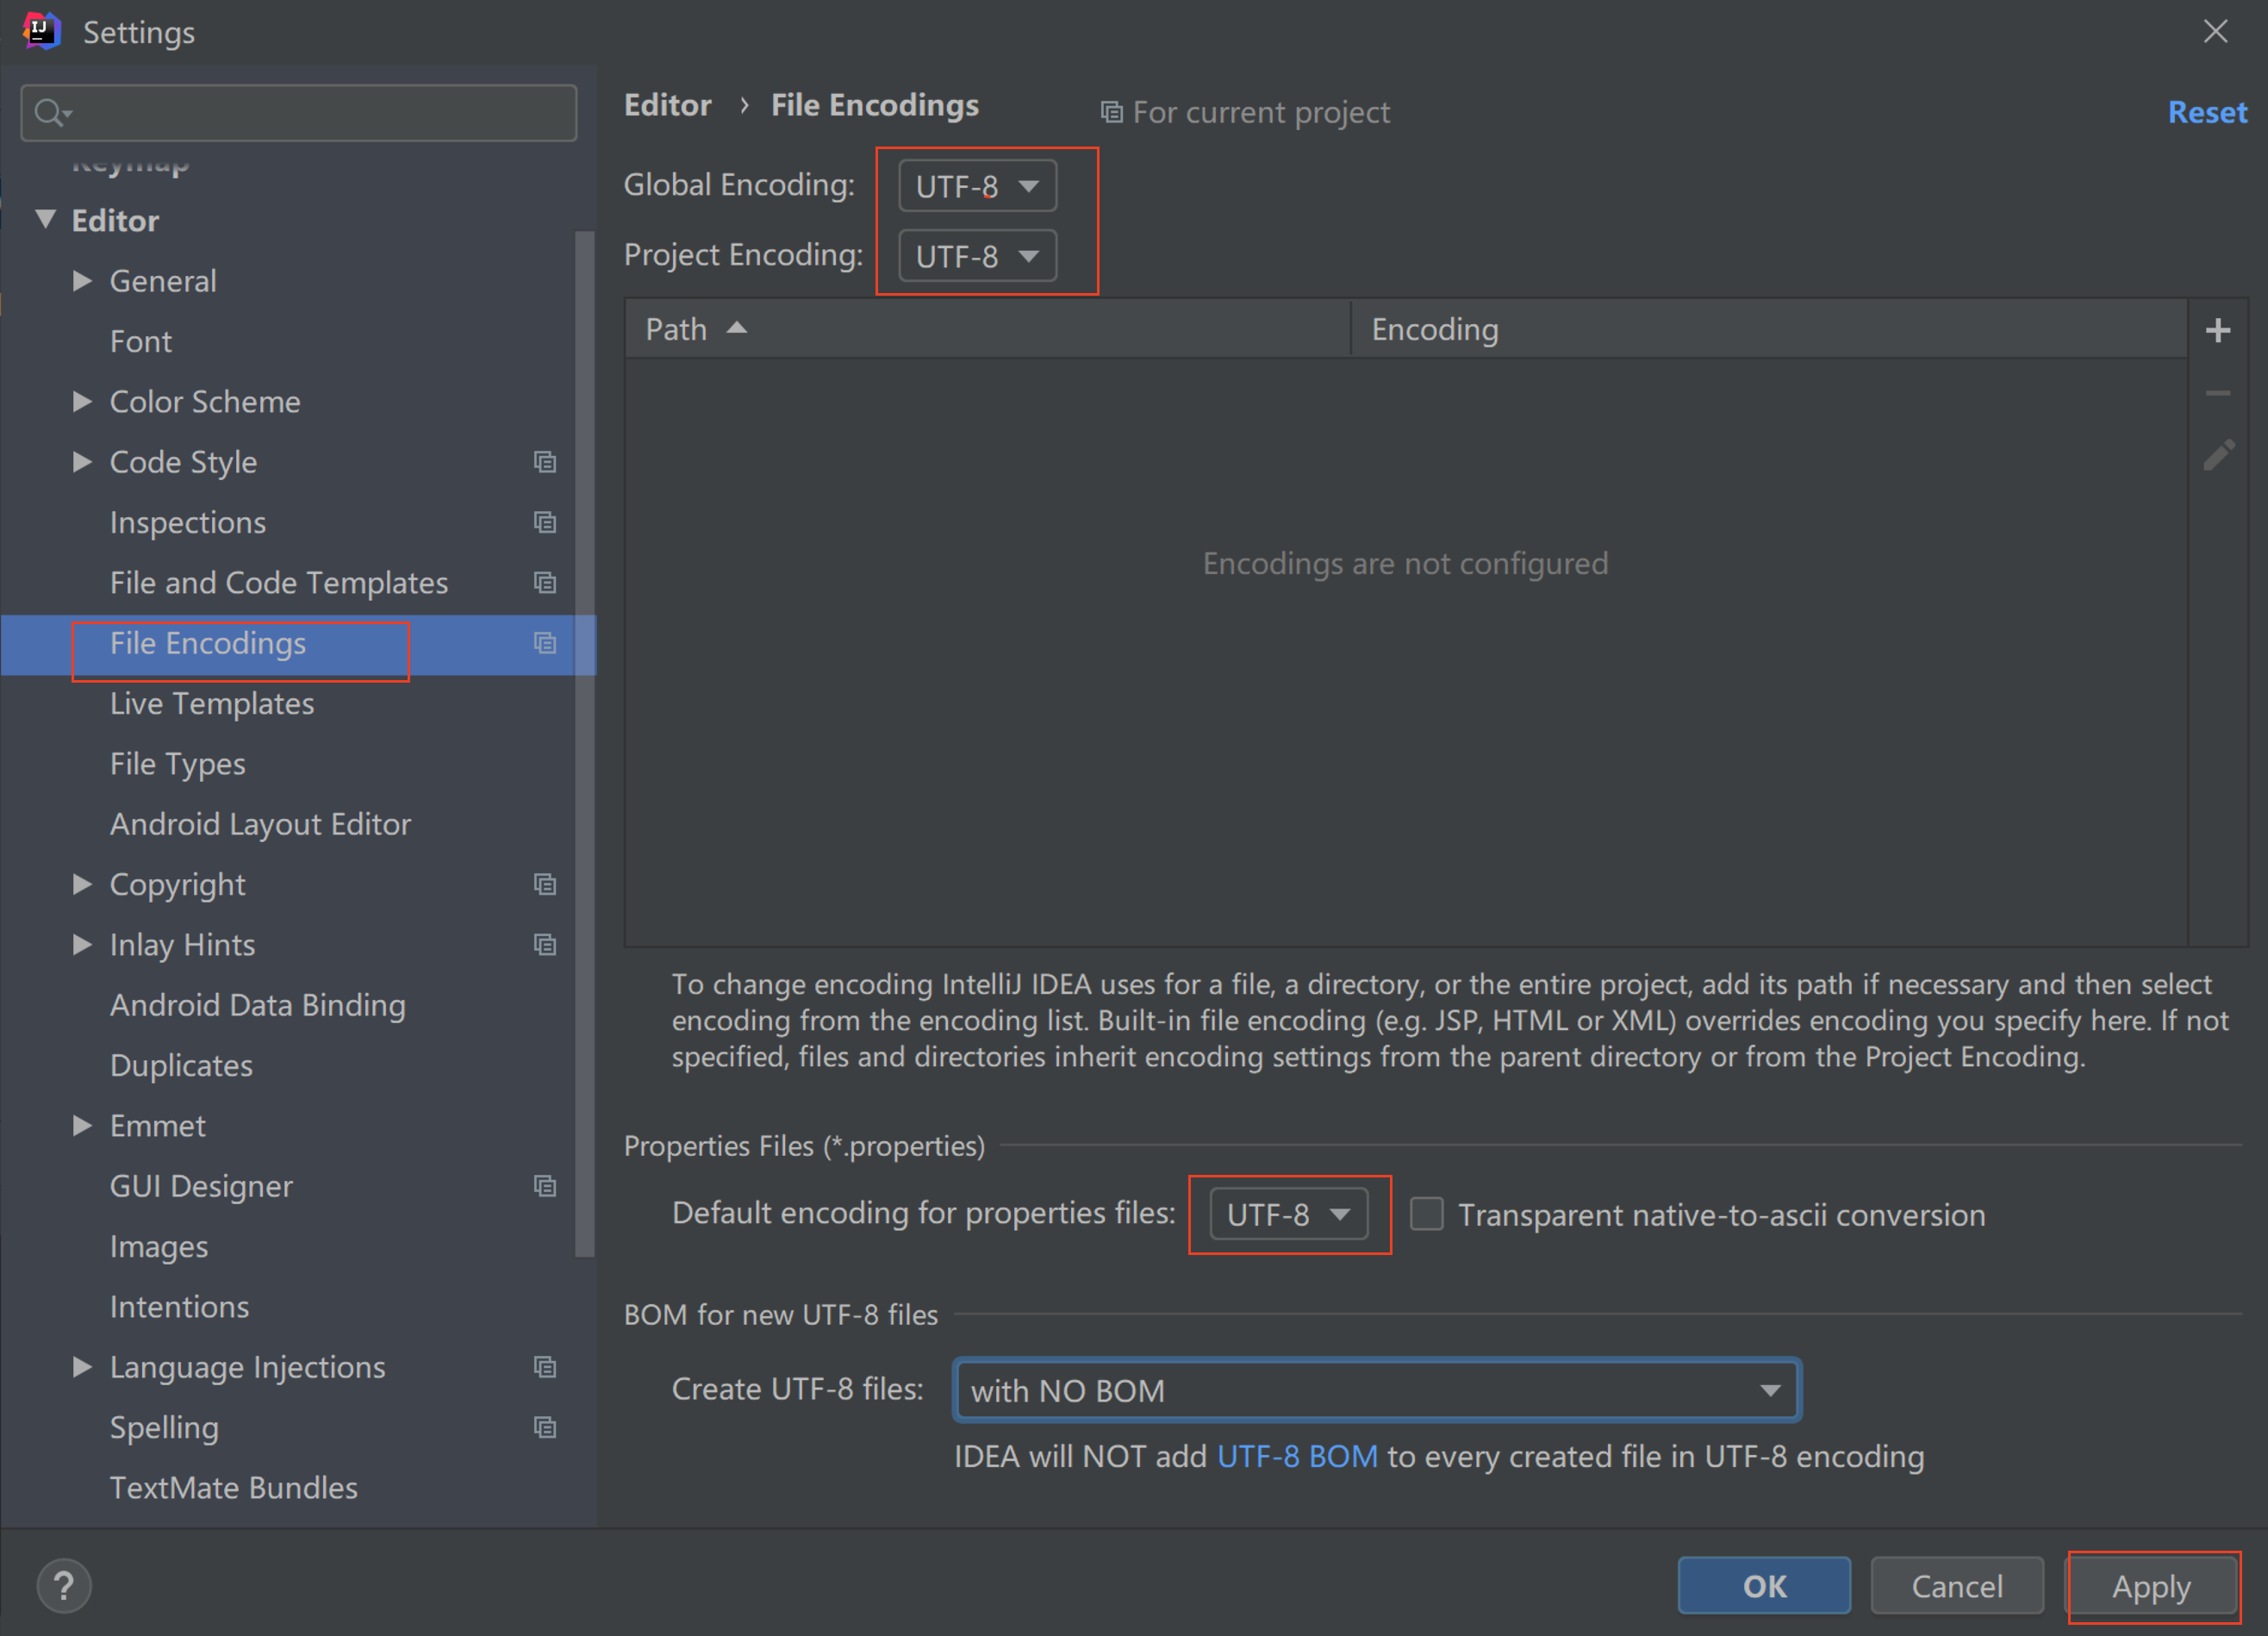Reset the File Encodings settings

click(2207, 112)
